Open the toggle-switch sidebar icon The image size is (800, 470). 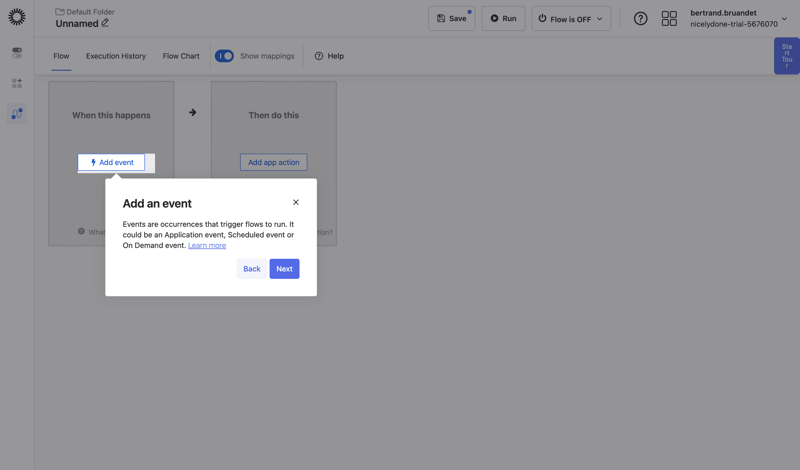[x=17, y=53]
